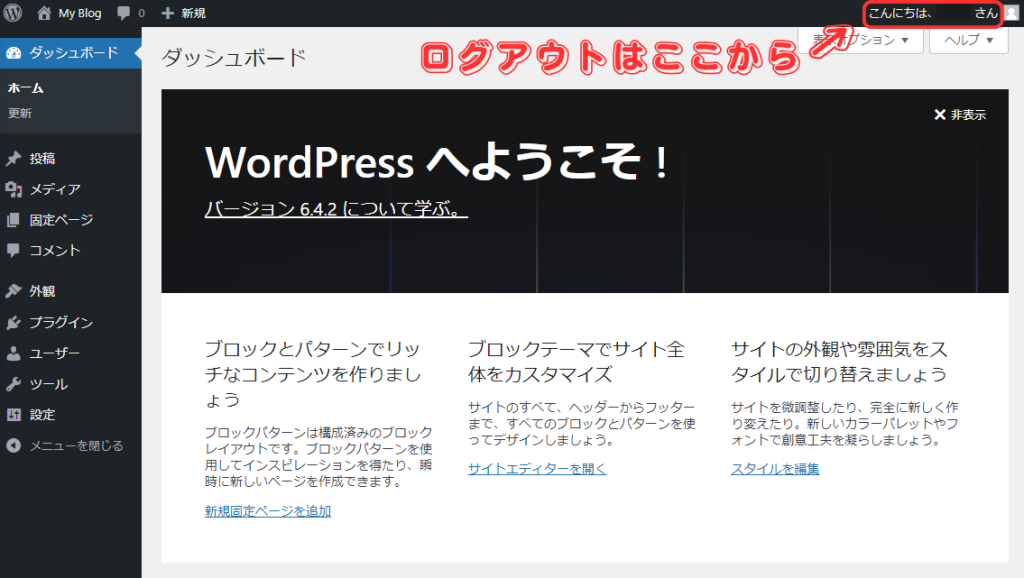Expand the ヘルプ dropdown tab

point(968,40)
